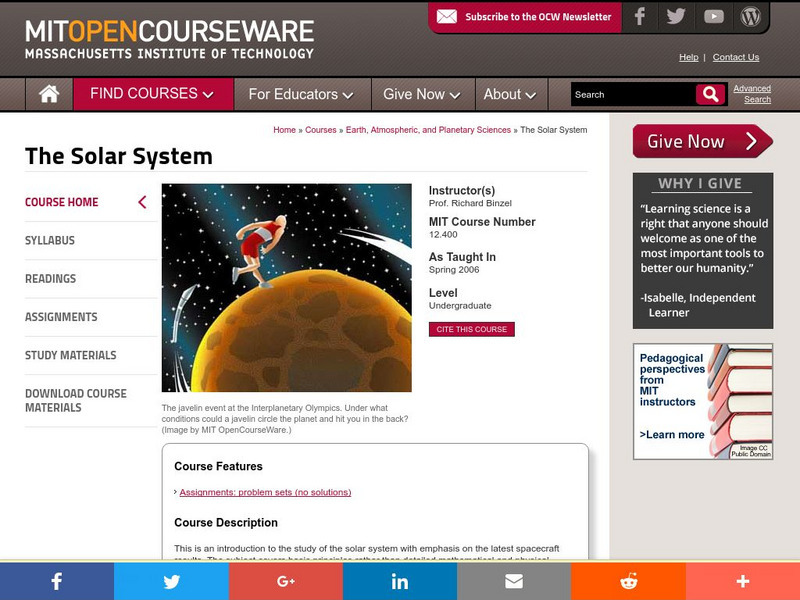Expand the For Educators dropdown menu
Image resolution: width=800 pixels, height=600 pixels.
302,94
